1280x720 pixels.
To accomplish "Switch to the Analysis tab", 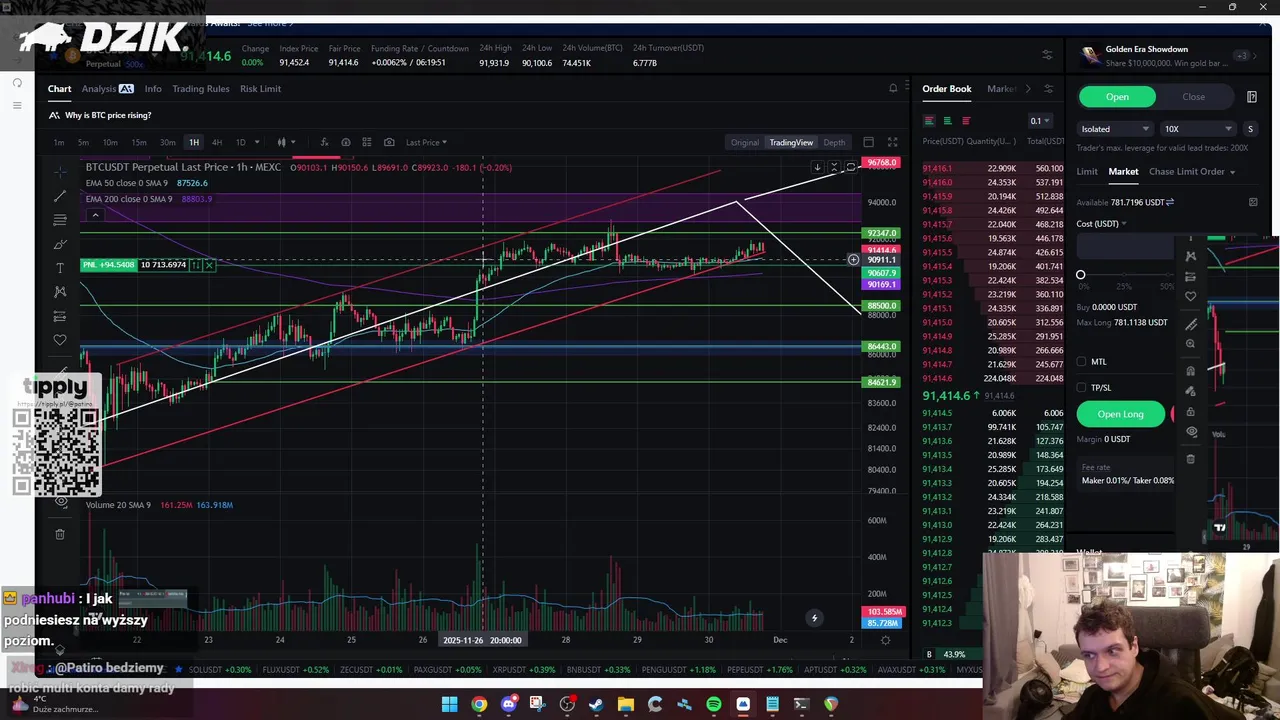I will coord(107,89).
